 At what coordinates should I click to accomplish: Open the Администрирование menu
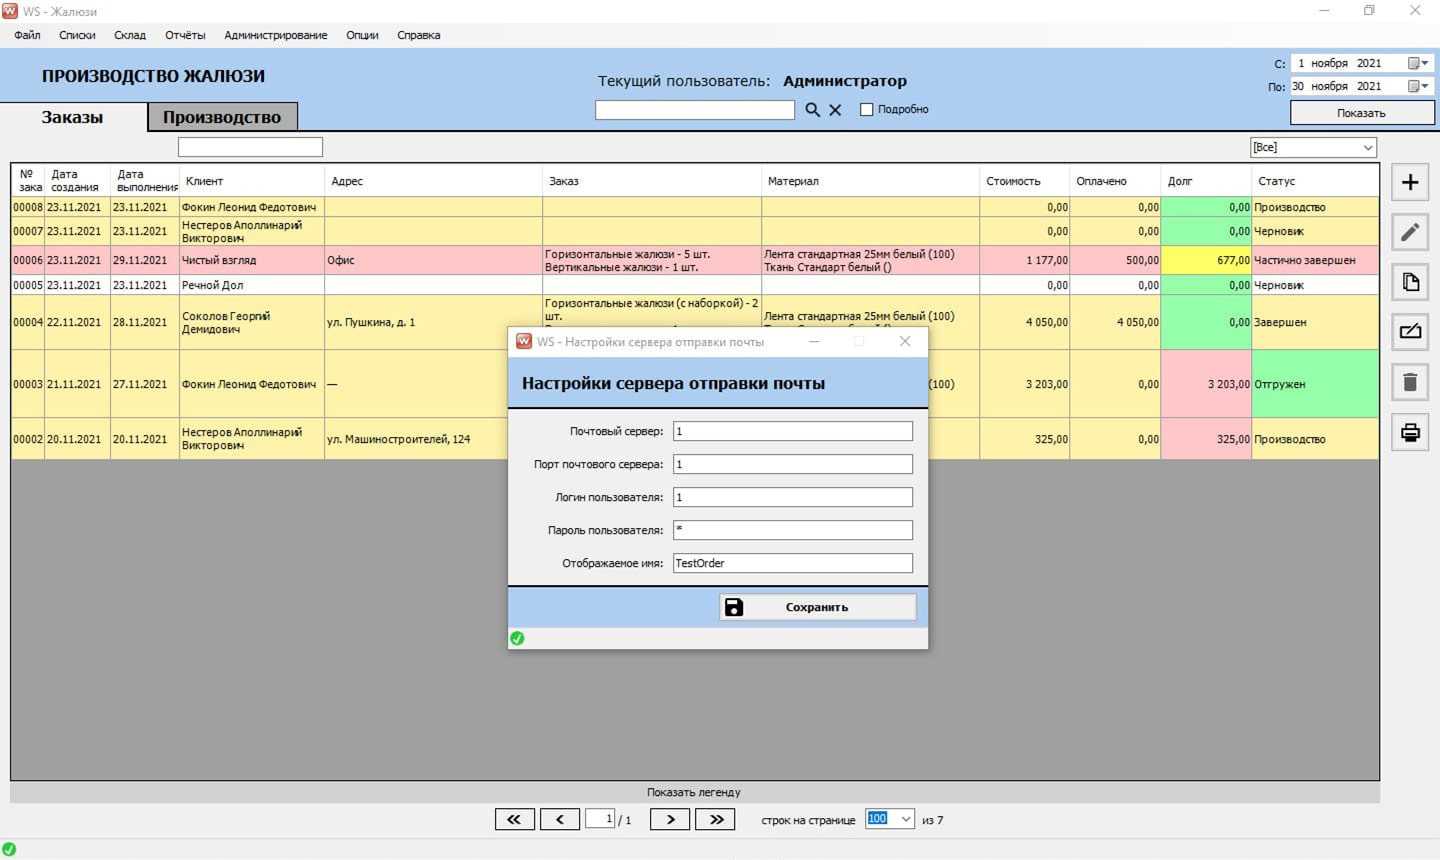[275, 35]
